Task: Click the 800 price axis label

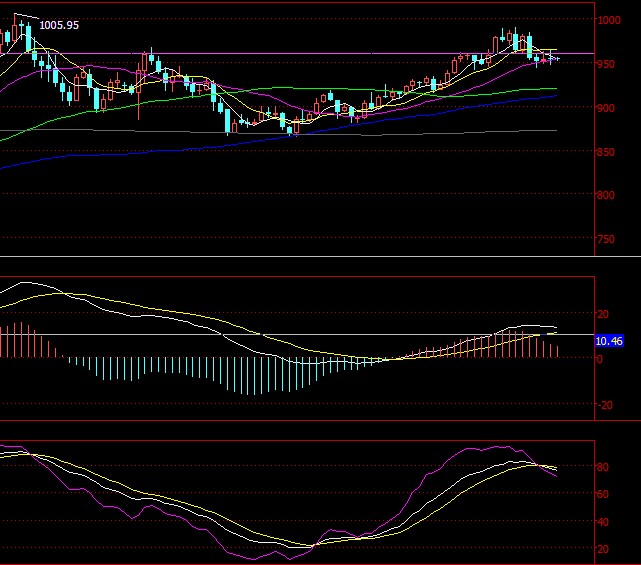Action: [605, 195]
